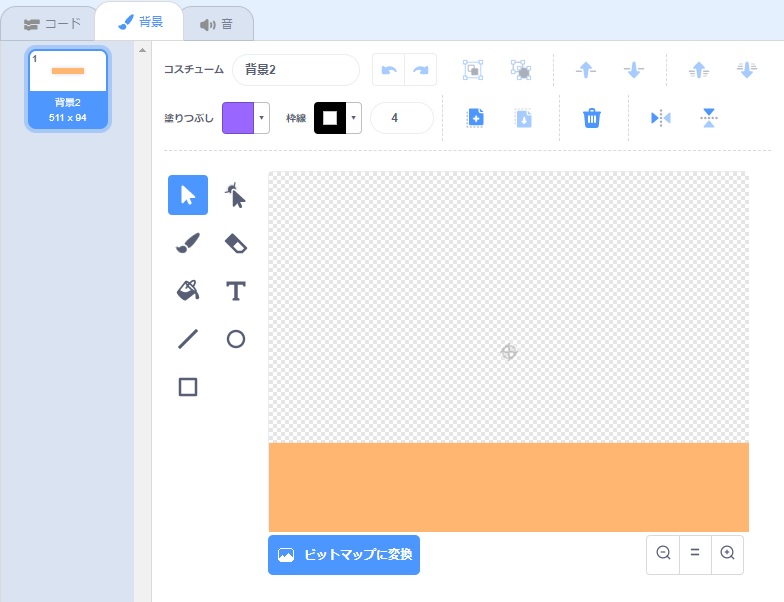
Task: Select the Line tool
Action: (x=188, y=339)
